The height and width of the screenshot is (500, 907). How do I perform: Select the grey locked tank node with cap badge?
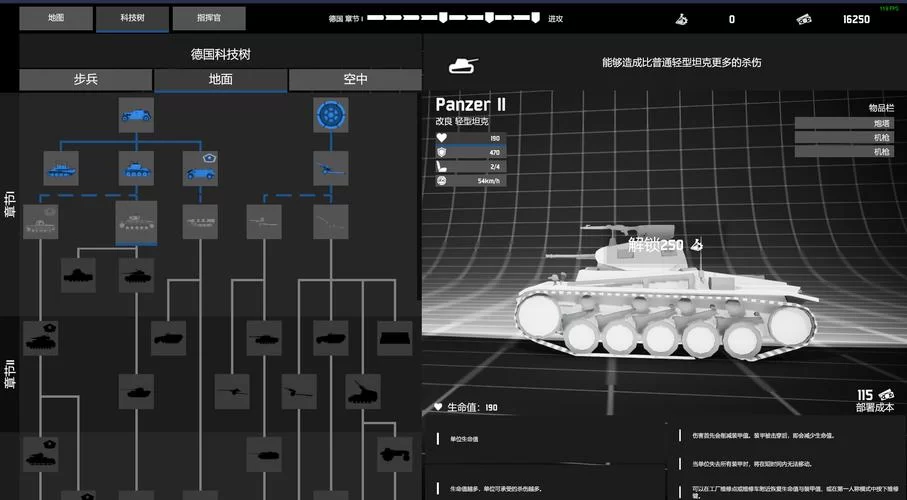coord(40,222)
